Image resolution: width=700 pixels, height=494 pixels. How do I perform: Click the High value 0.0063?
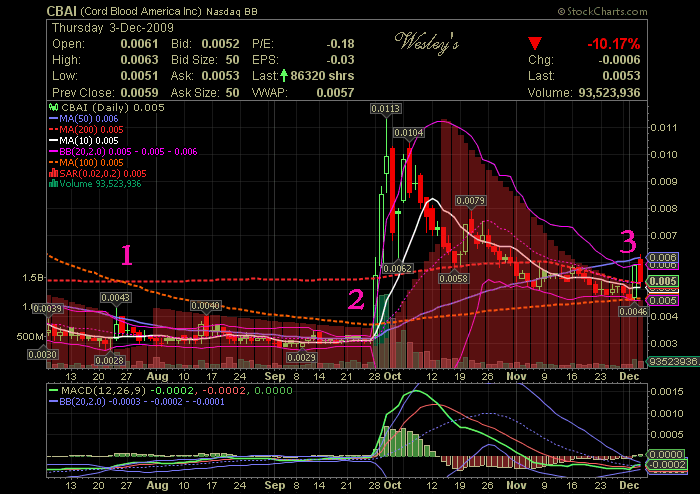pos(139,60)
